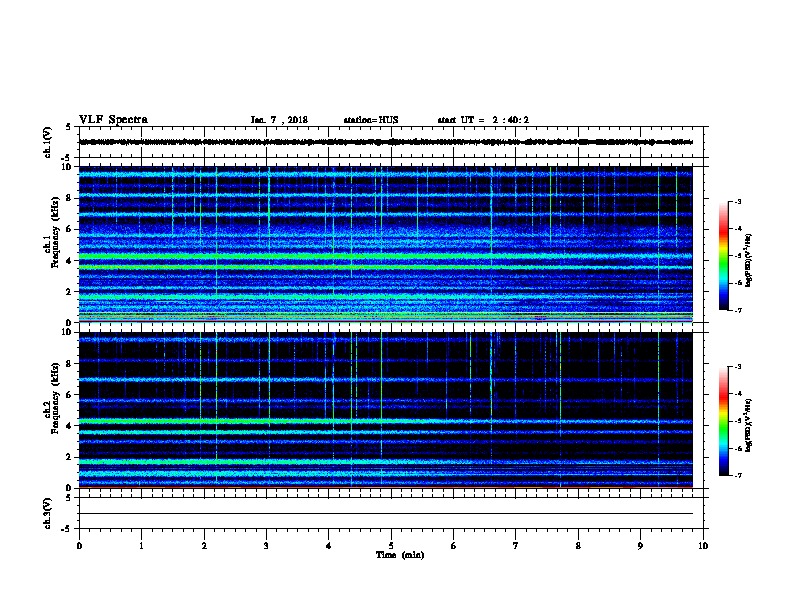Click the ch.1 spectrogram panel
The width and height of the screenshot is (792, 612).
[x=386, y=244]
